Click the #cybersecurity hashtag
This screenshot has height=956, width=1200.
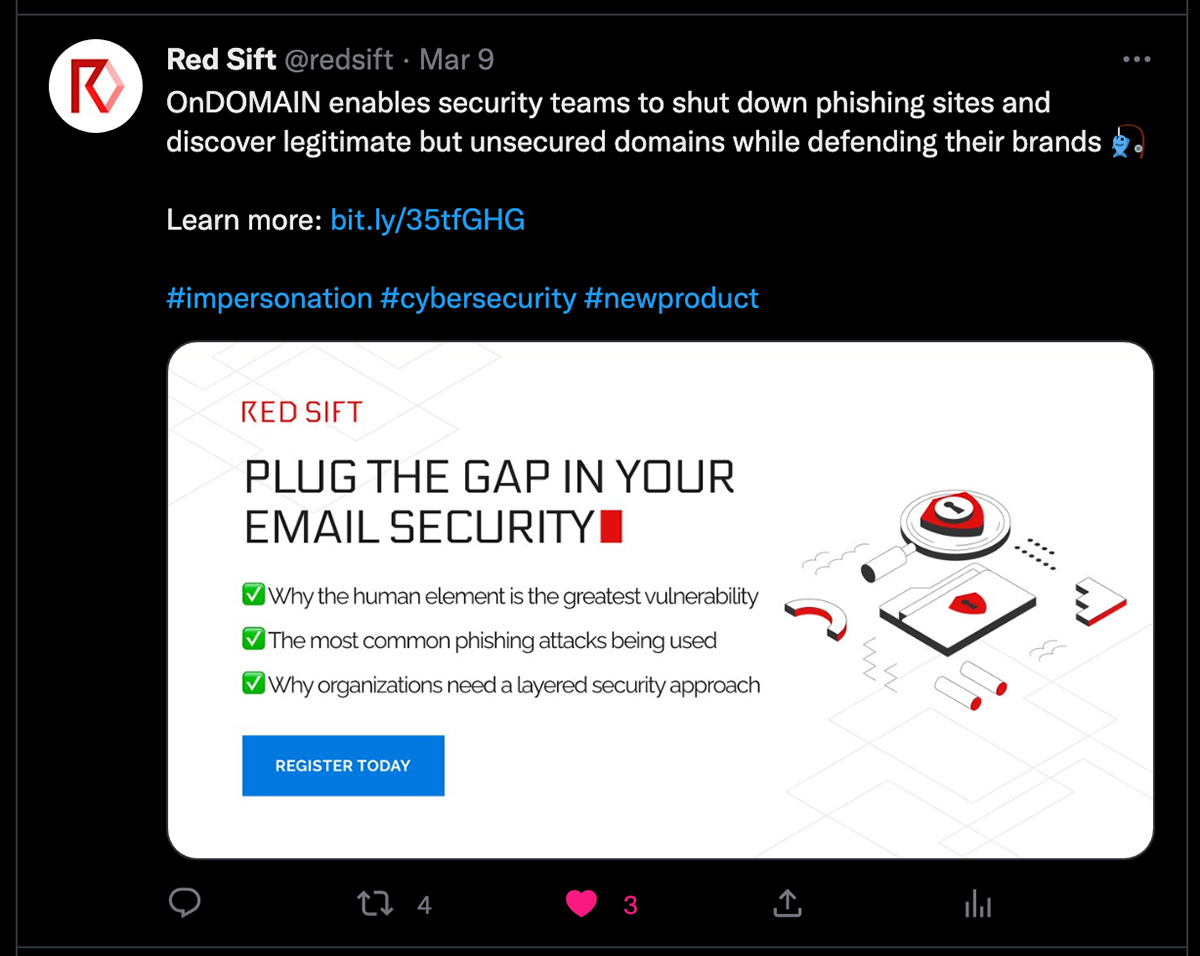[479, 298]
